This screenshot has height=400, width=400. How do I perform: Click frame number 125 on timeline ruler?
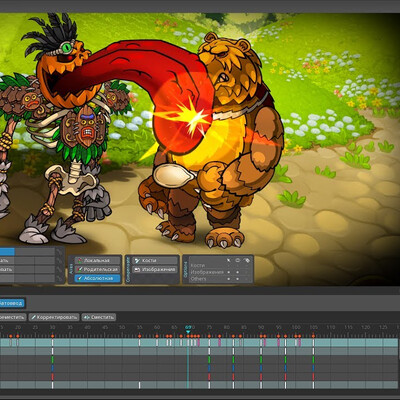[383, 327]
